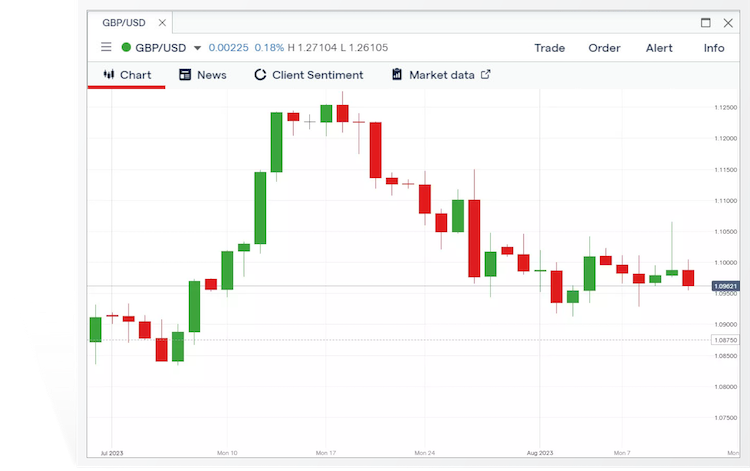Click the Mon 17 date on time axis
750x471 pixels.
[x=325, y=452]
